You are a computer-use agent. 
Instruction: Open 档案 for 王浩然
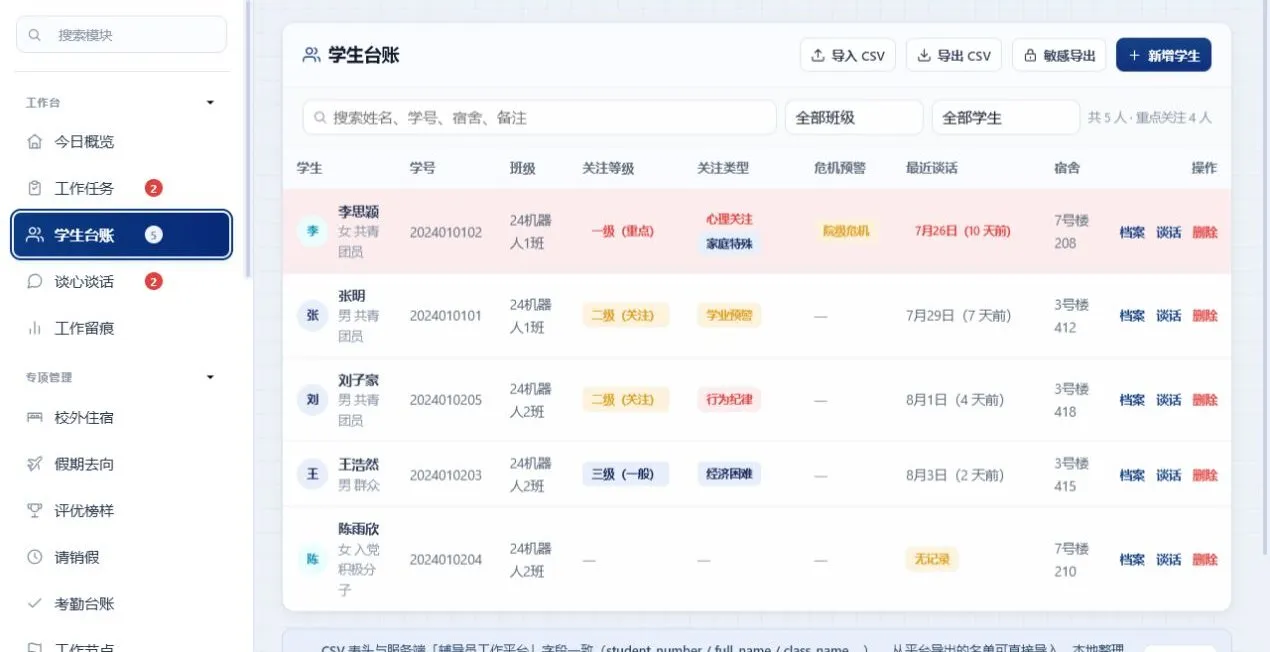click(x=1132, y=475)
